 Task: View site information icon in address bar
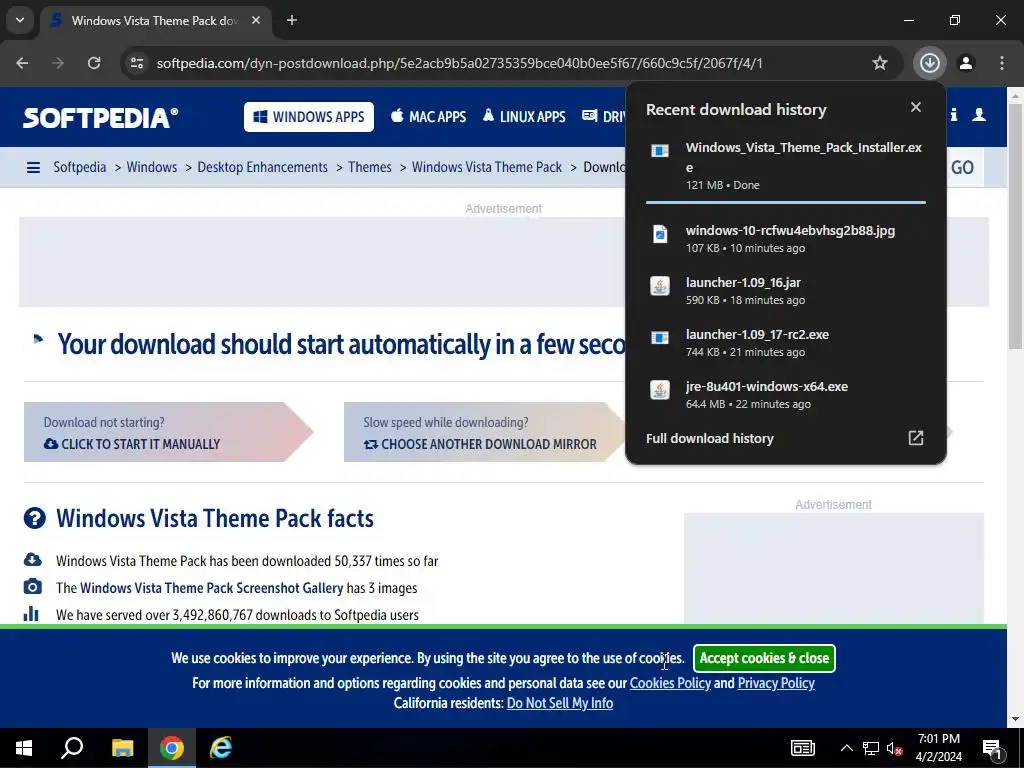click(x=136, y=63)
